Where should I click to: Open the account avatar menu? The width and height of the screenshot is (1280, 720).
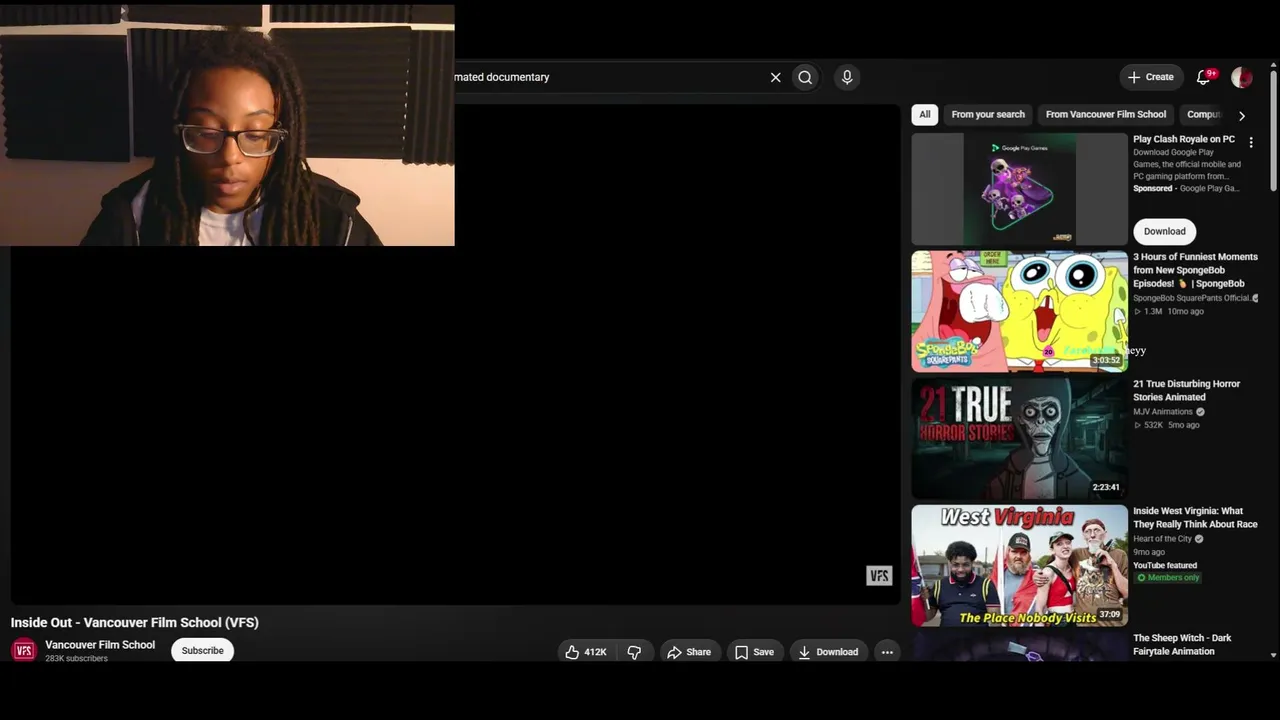1242,77
